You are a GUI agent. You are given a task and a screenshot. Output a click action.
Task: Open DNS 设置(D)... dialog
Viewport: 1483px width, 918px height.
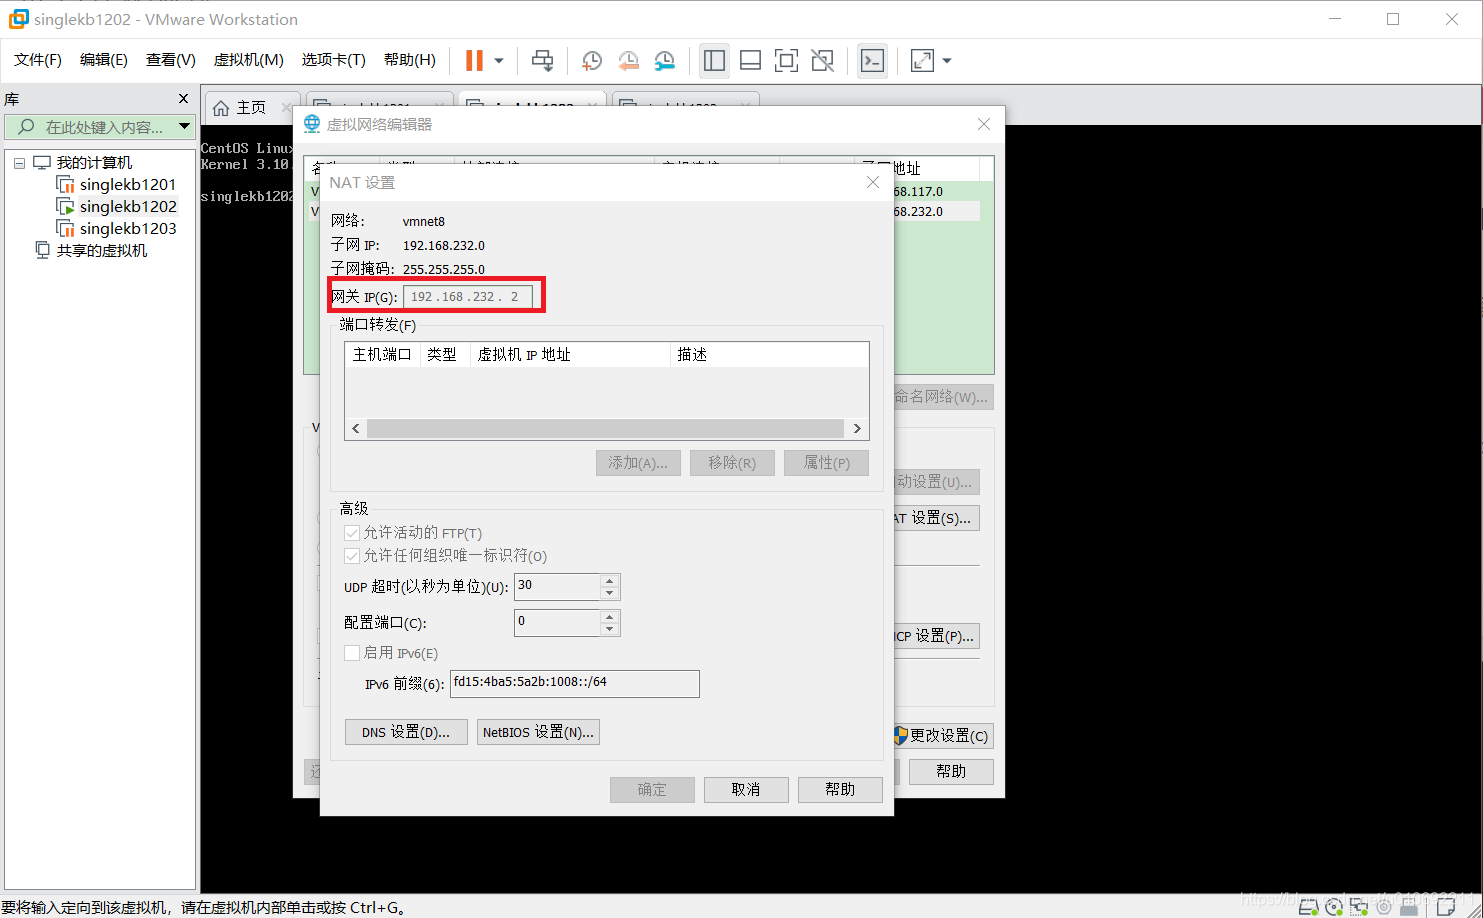pos(406,732)
